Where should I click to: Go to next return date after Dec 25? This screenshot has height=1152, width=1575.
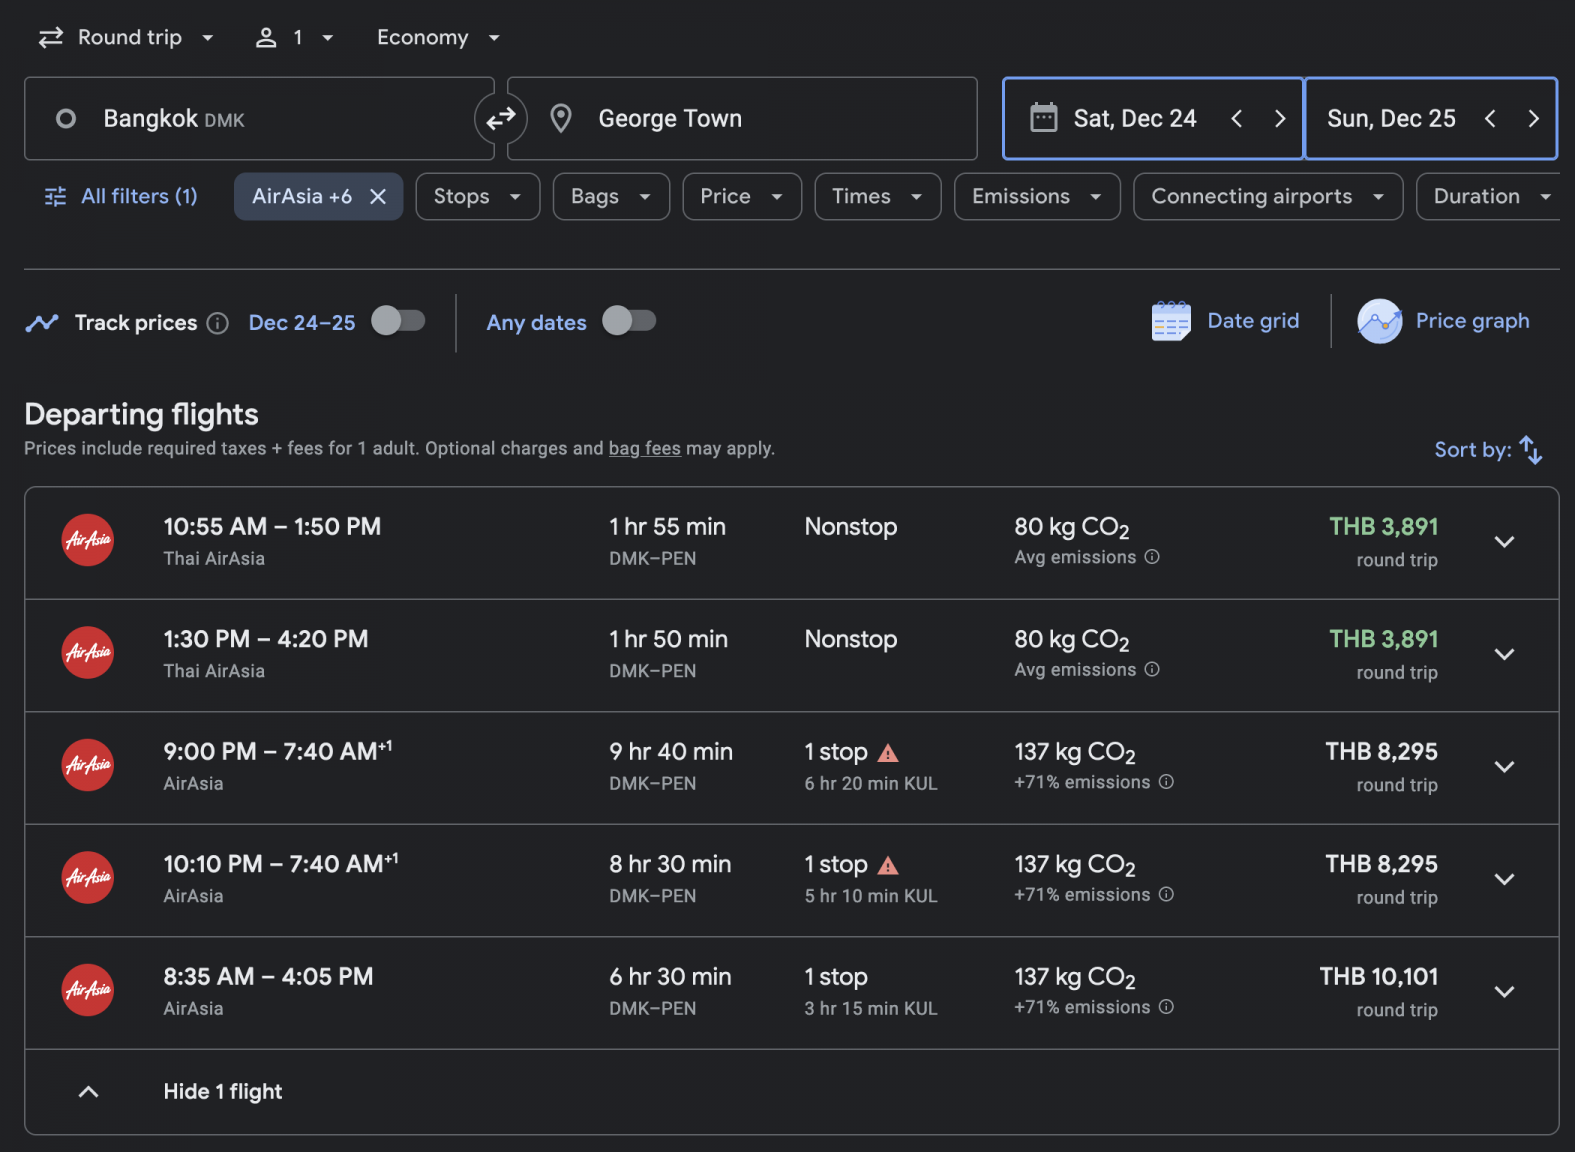pyautogui.click(x=1533, y=119)
